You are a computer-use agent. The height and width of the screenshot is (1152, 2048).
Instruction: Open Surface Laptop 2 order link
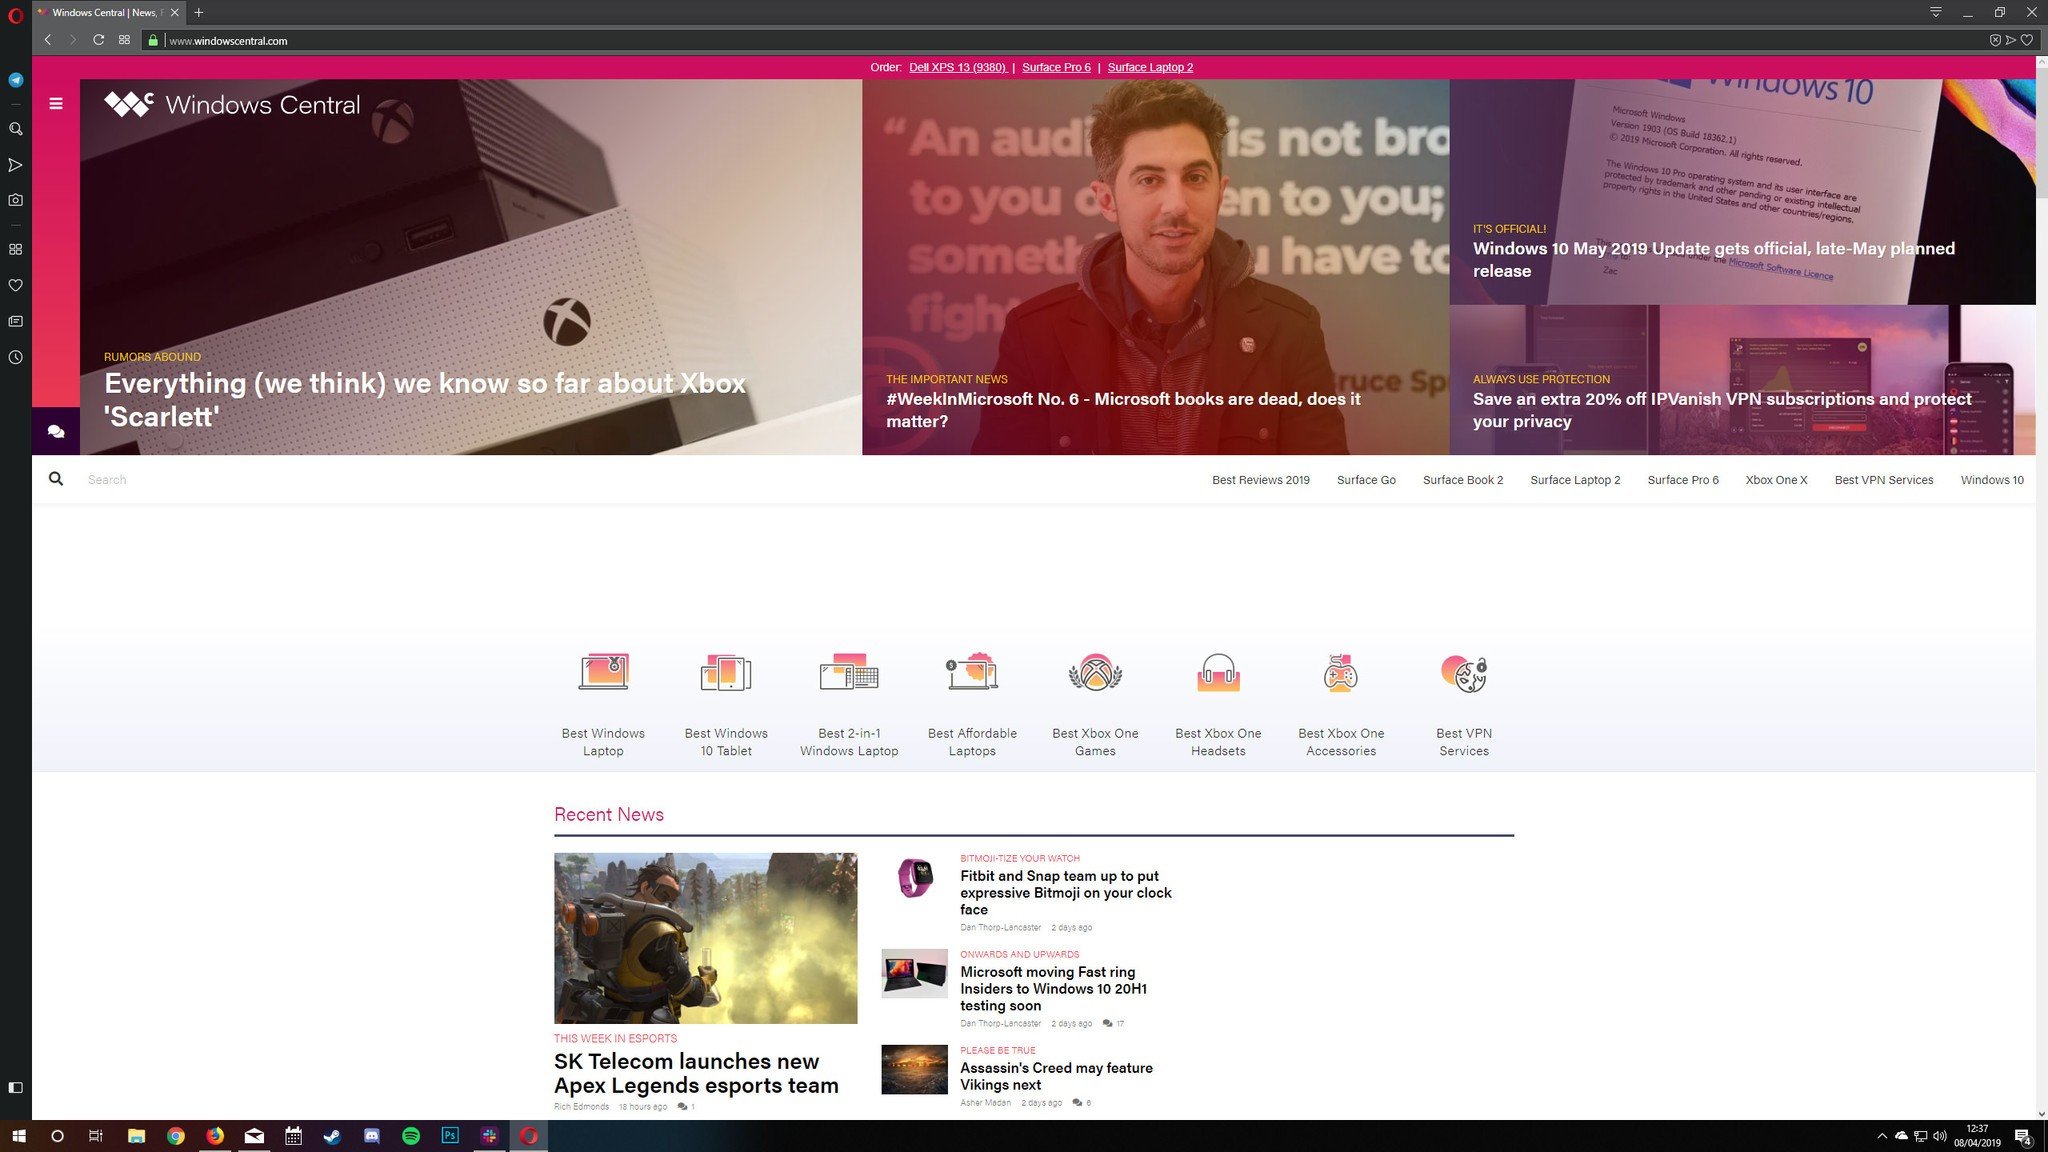pos(1150,67)
